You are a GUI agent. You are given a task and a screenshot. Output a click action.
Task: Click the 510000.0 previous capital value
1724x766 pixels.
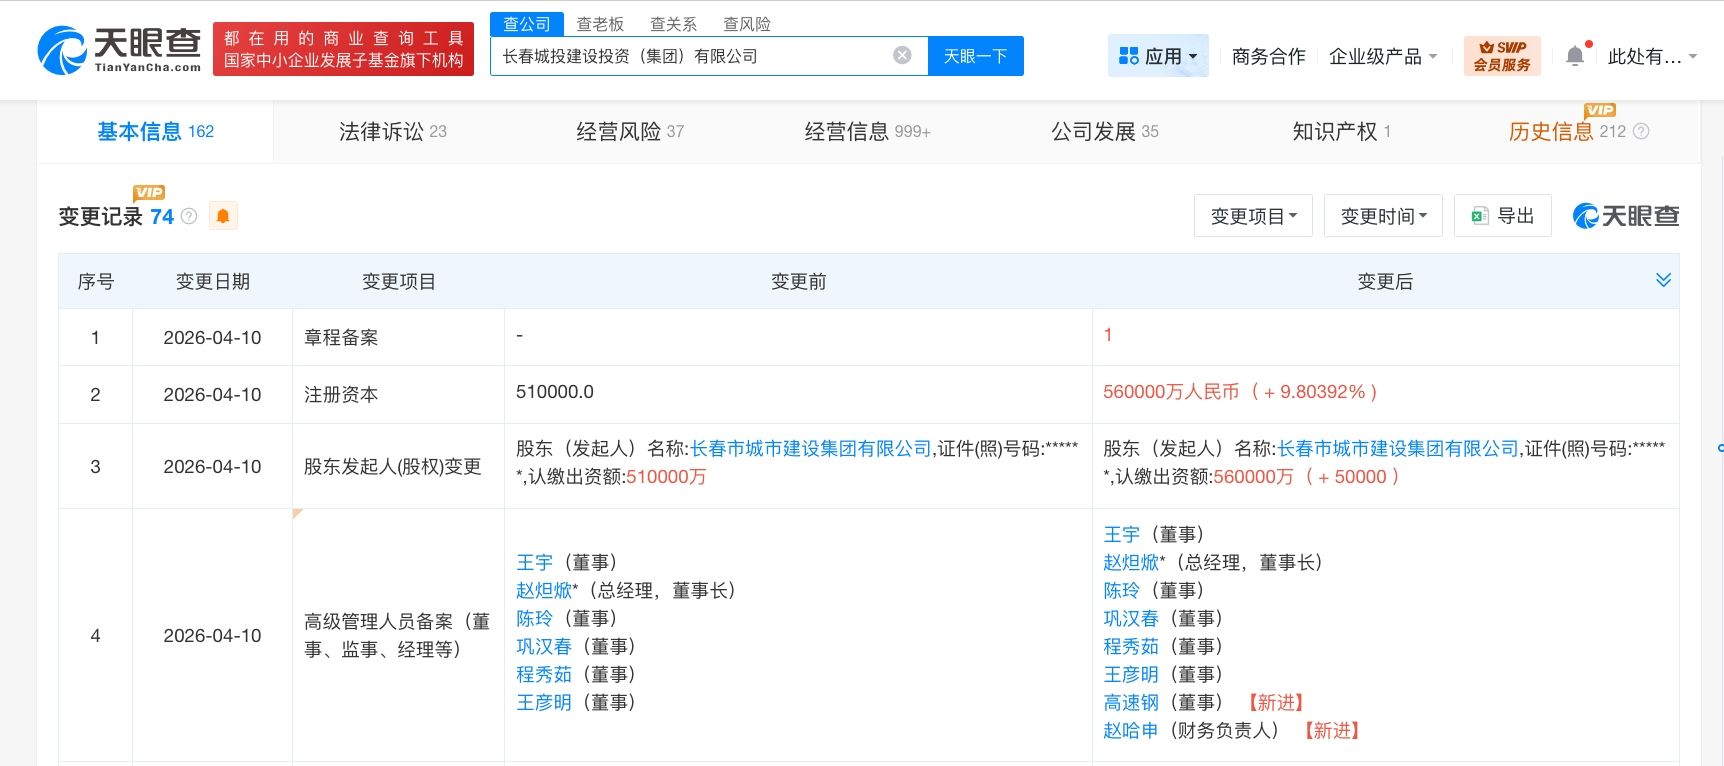[555, 392]
